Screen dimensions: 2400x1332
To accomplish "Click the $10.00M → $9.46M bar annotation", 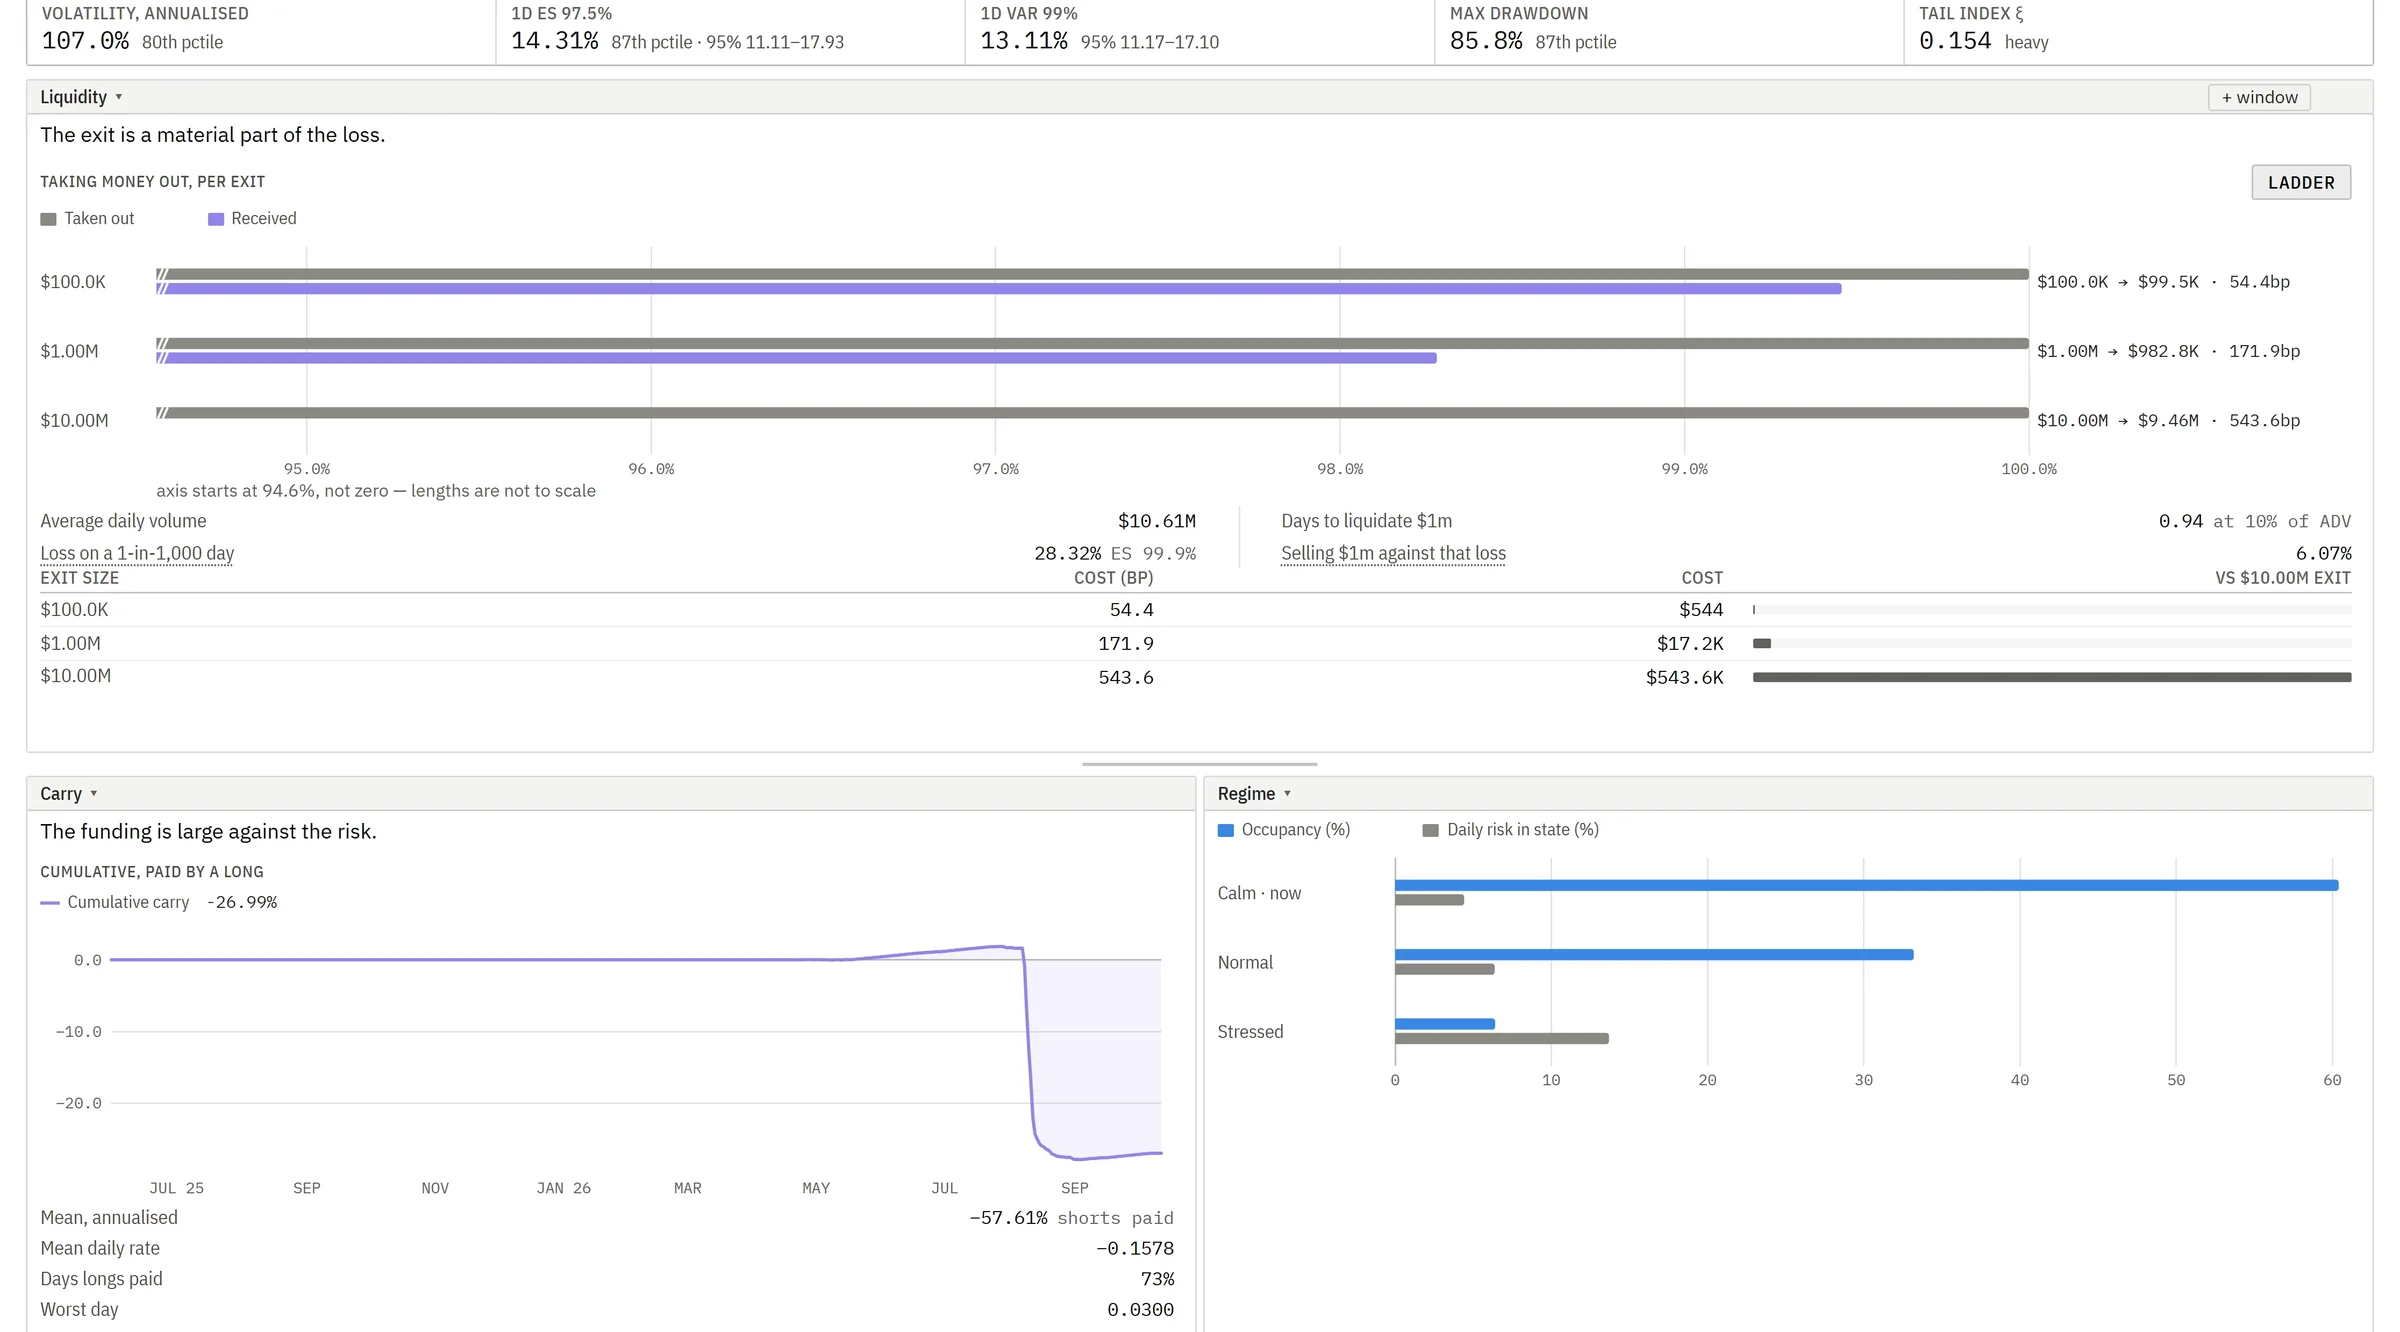I will 2168,421.
